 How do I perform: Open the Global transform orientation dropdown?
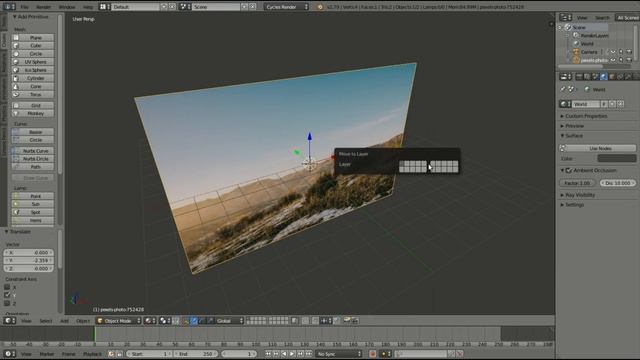coord(229,321)
